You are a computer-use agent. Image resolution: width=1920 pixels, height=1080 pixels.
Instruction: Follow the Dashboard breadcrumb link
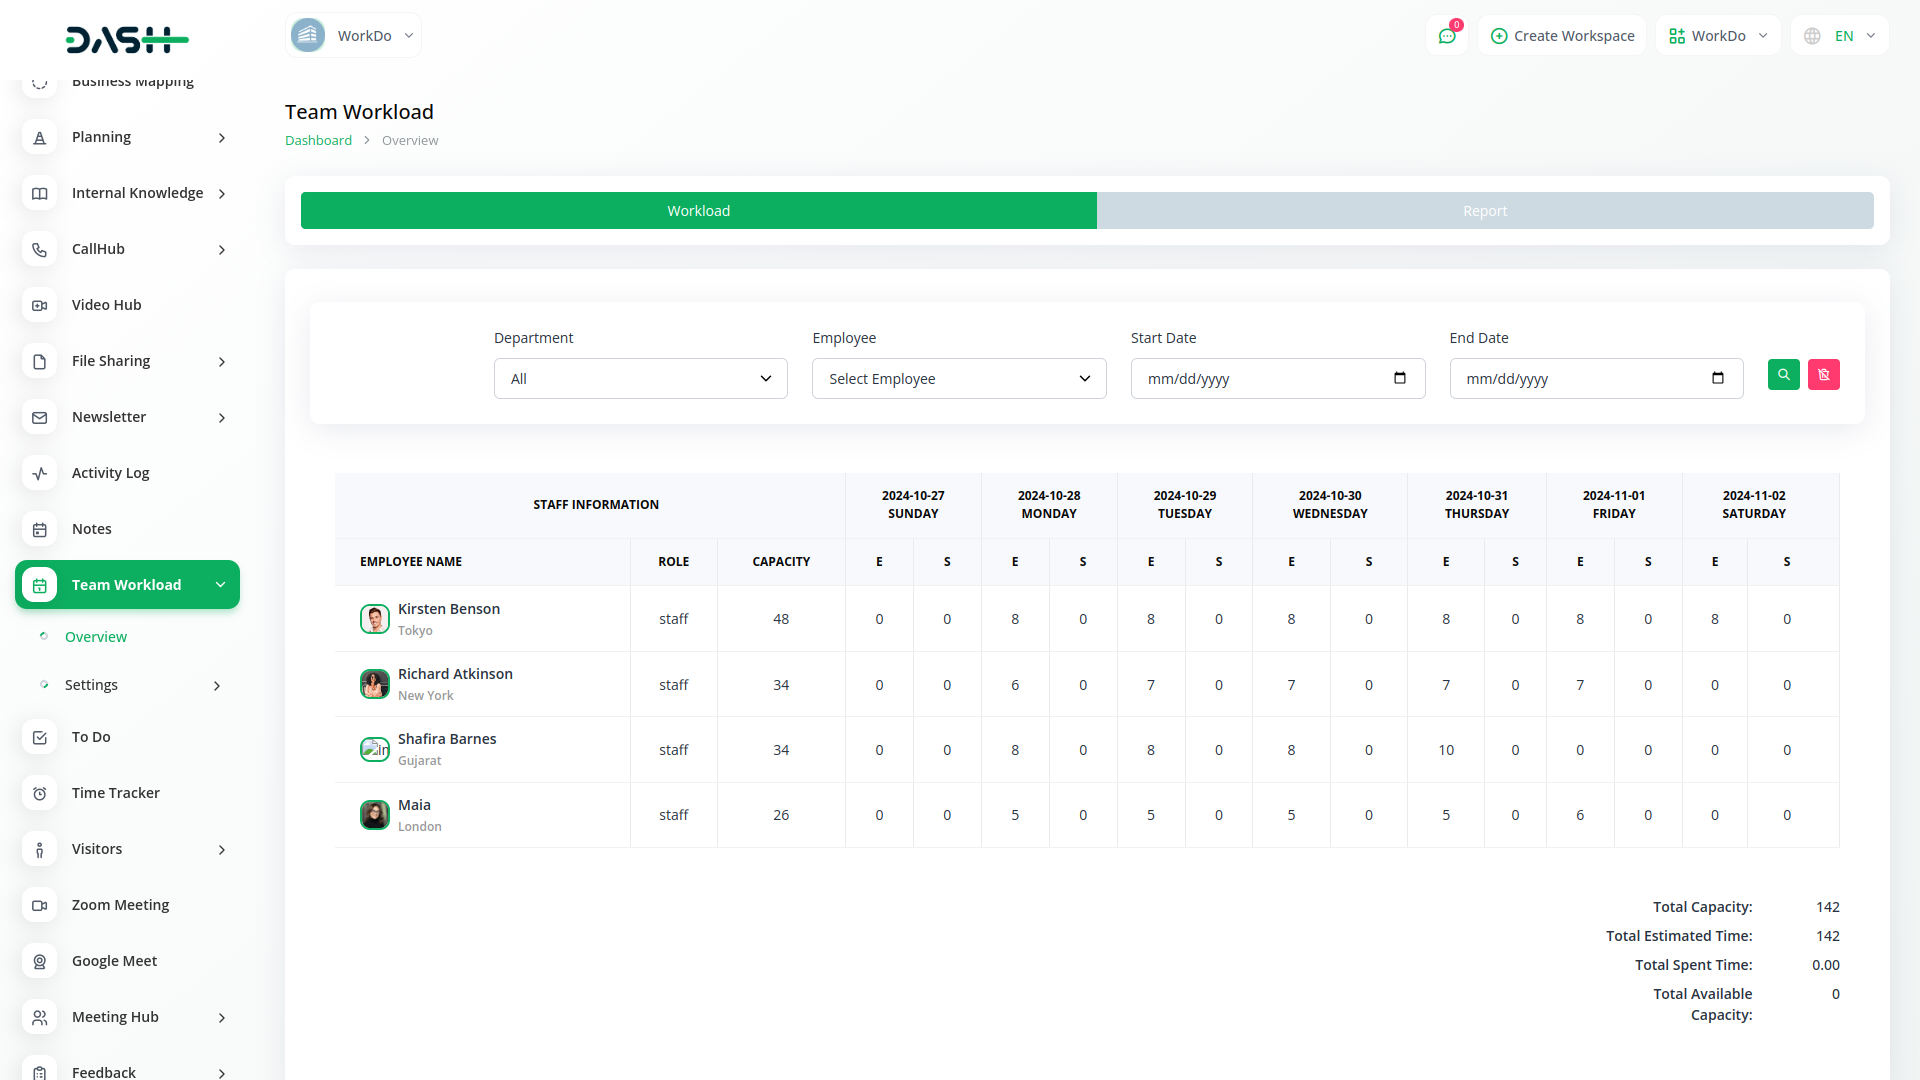(x=318, y=141)
